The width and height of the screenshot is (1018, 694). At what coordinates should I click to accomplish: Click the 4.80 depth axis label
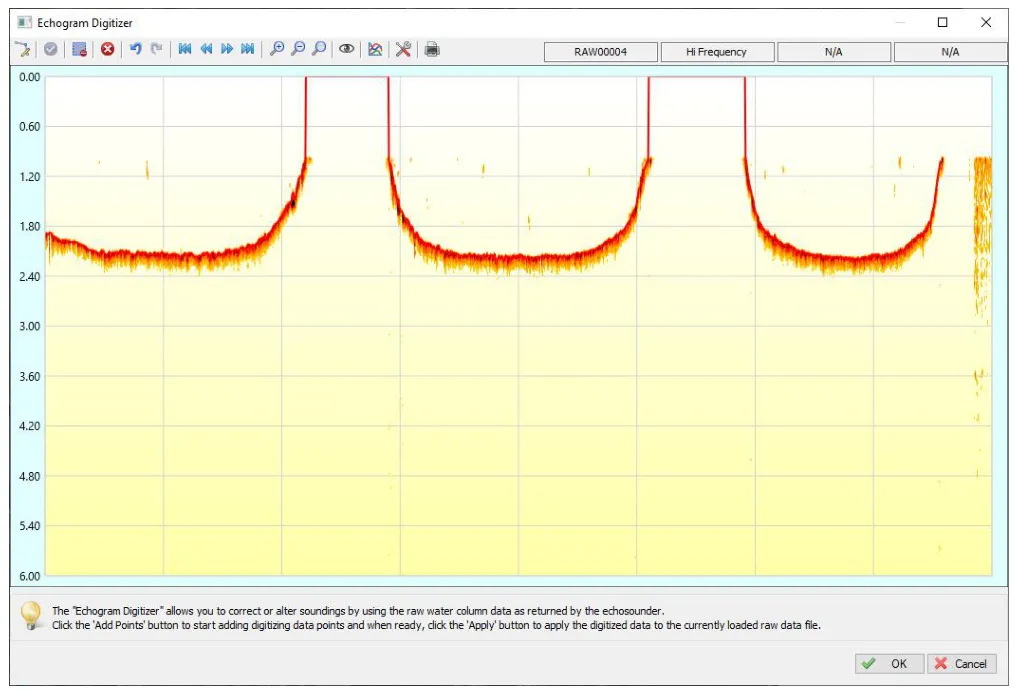[x=29, y=477]
